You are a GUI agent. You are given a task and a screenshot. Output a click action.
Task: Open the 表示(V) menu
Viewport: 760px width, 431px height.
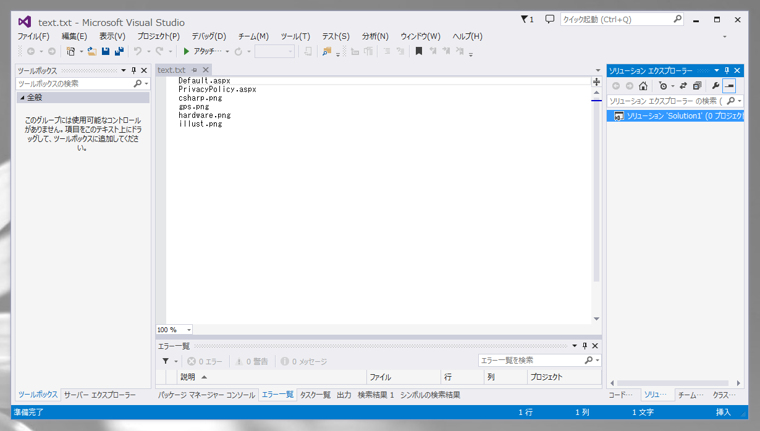click(x=112, y=36)
